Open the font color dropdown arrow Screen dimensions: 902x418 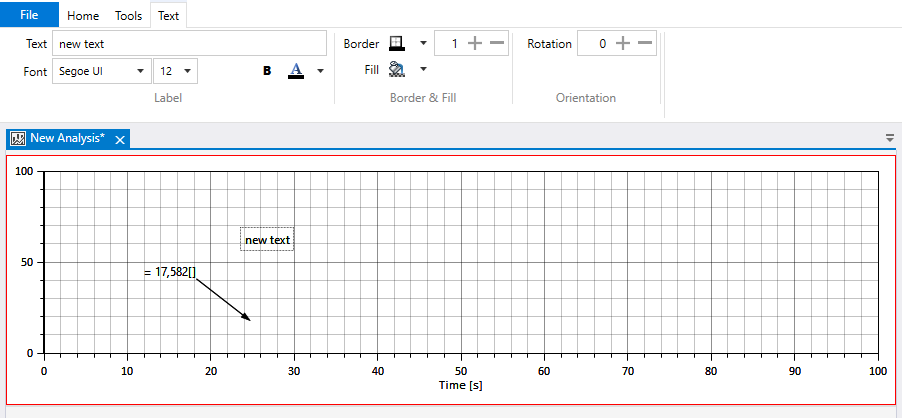320,71
